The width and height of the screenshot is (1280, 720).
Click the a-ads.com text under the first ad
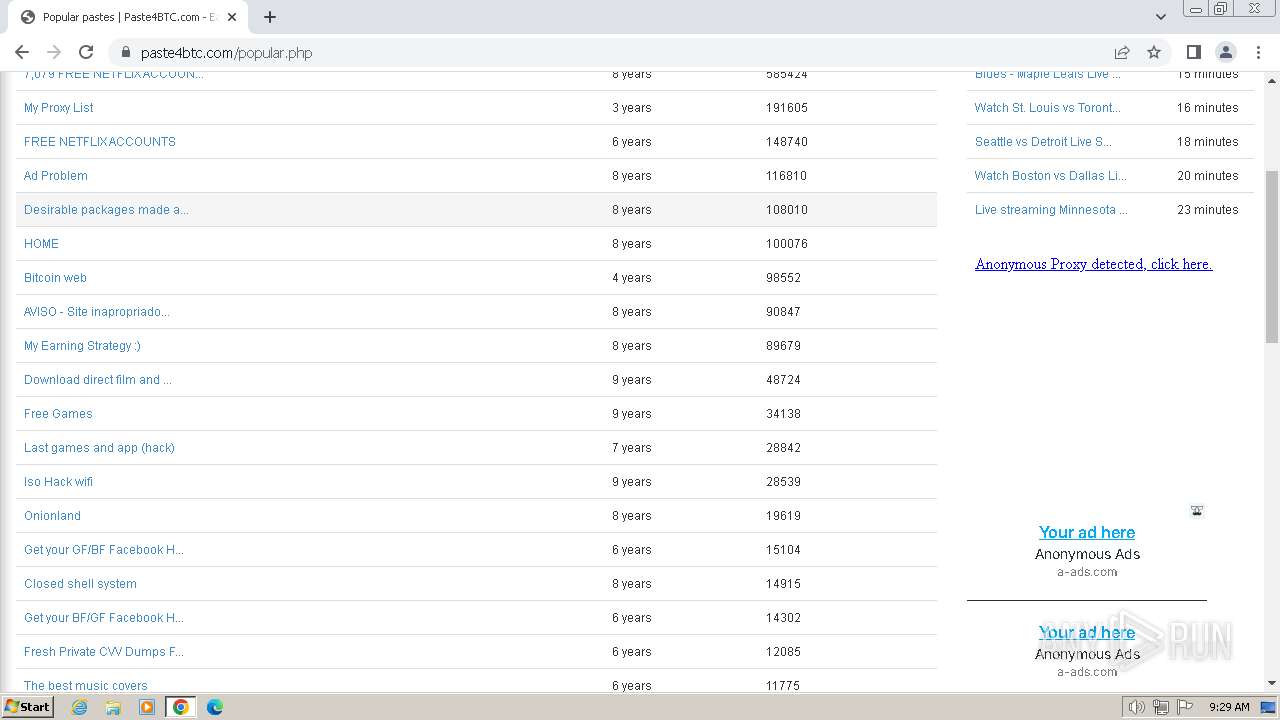pos(1087,572)
